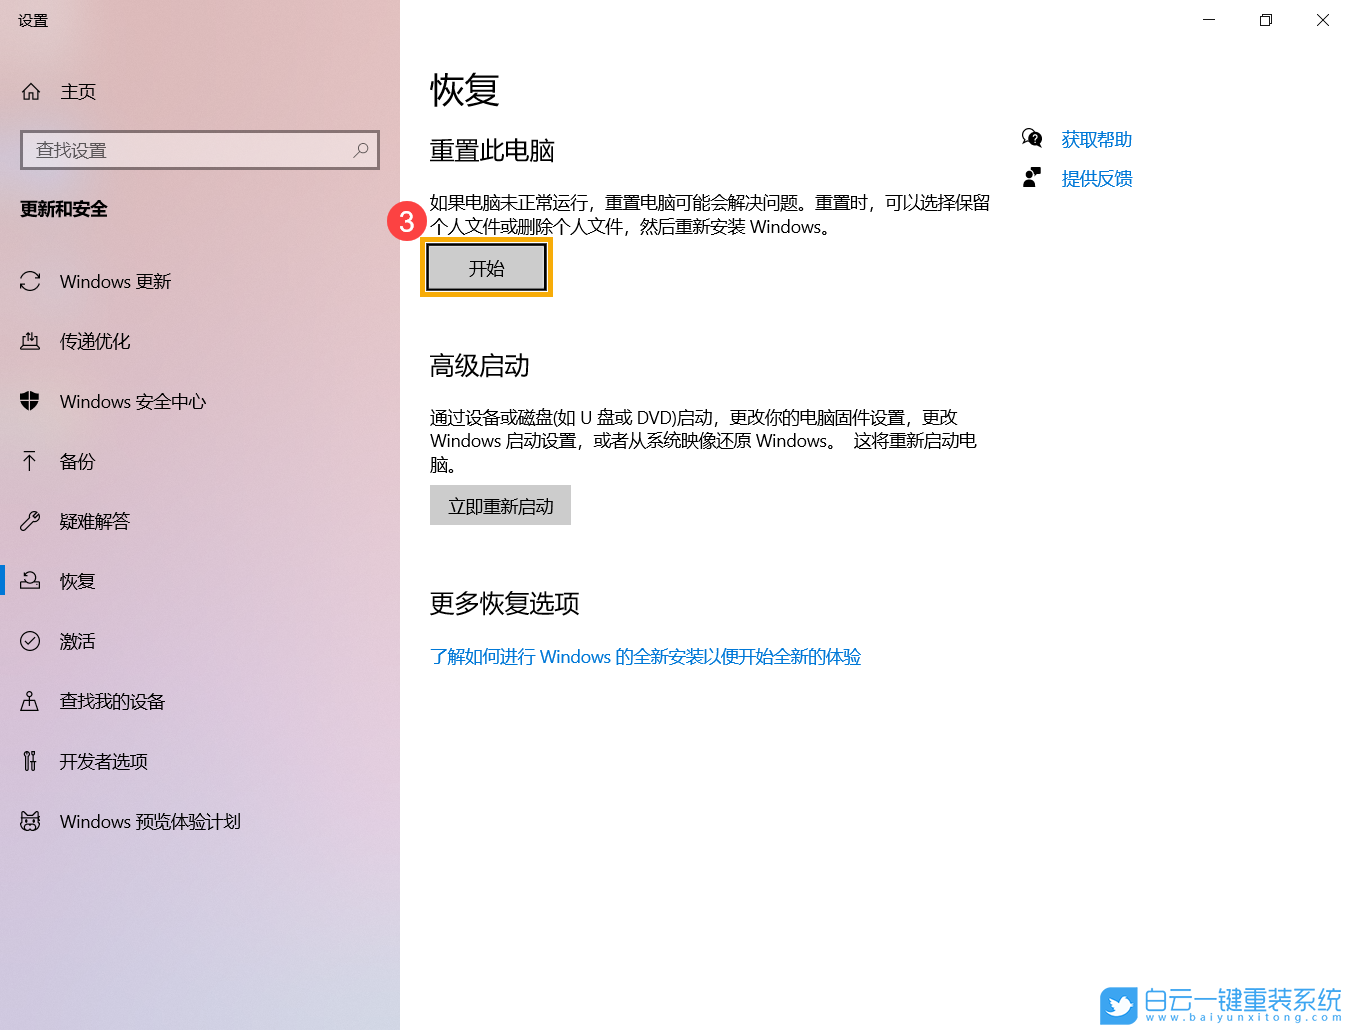Click the 提供反馈 feedback icon
Image resolution: width=1353 pixels, height=1030 pixels.
pos(1032,177)
